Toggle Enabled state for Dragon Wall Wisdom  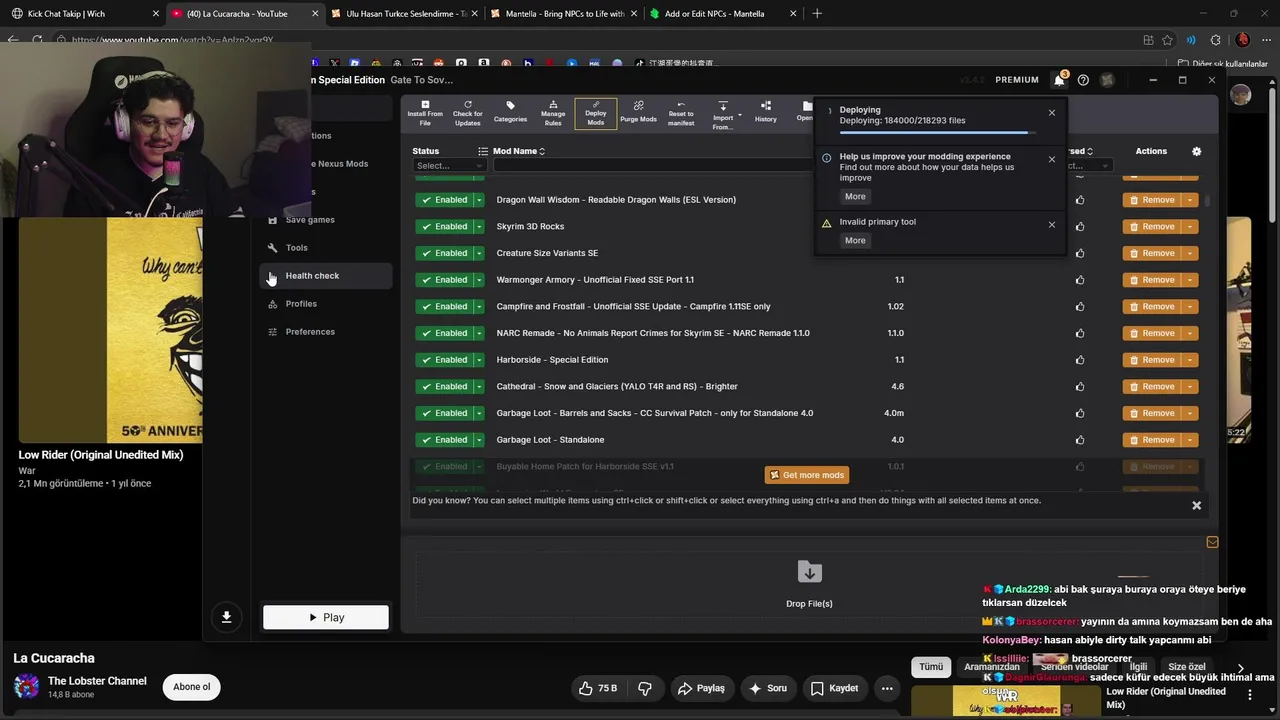(x=444, y=200)
